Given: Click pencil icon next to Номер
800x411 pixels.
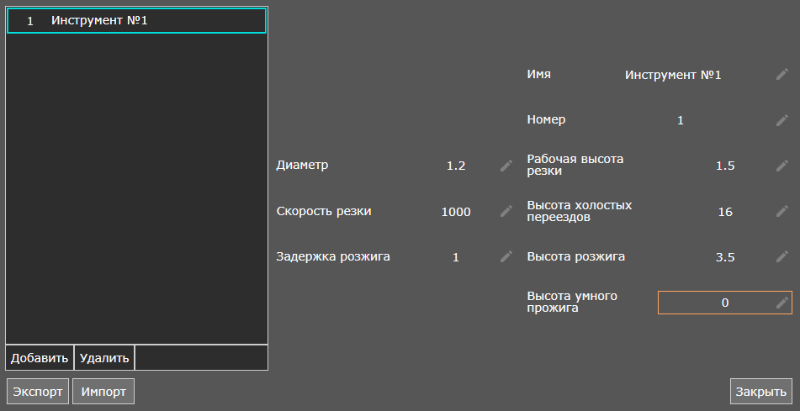Looking at the screenshot, I should tap(782, 120).
